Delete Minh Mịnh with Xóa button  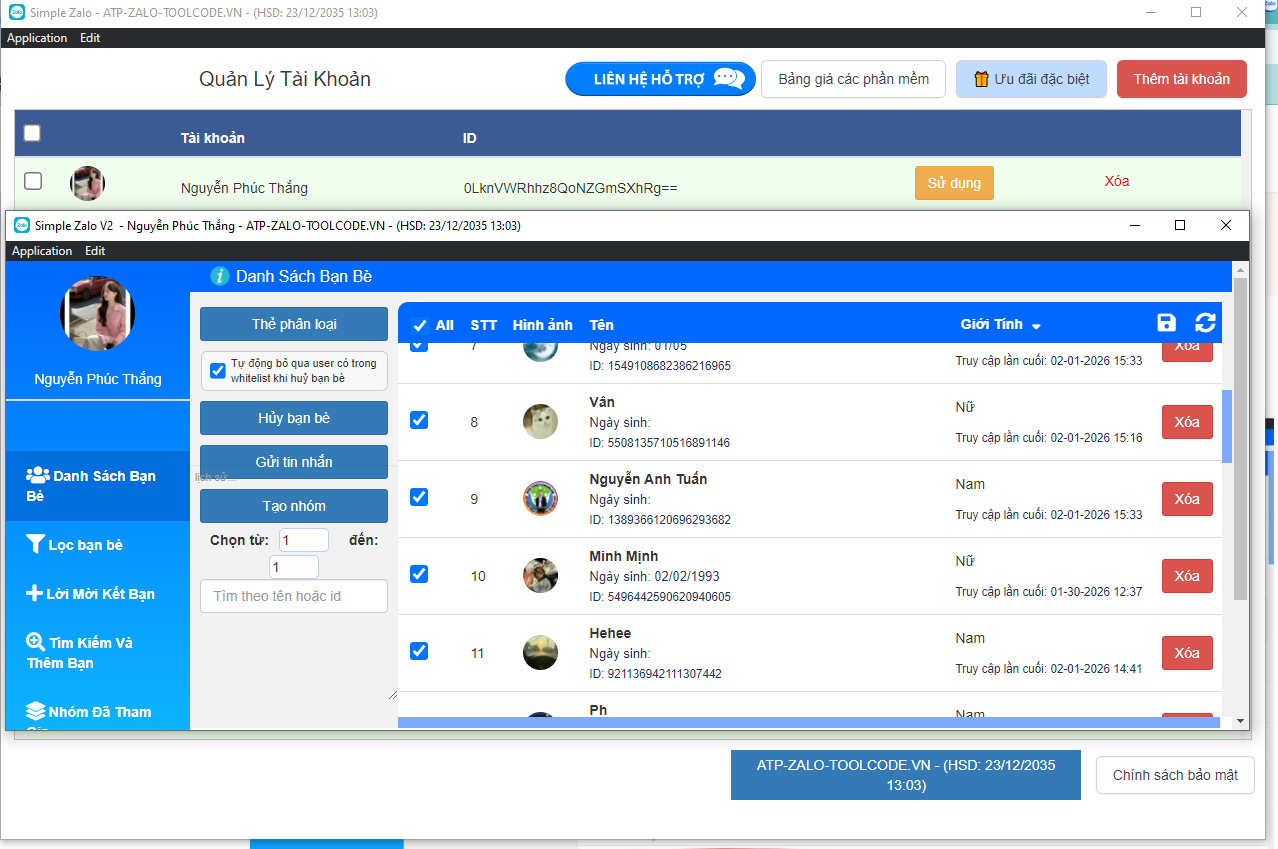pyautogui.click(x=1187, y=576)
